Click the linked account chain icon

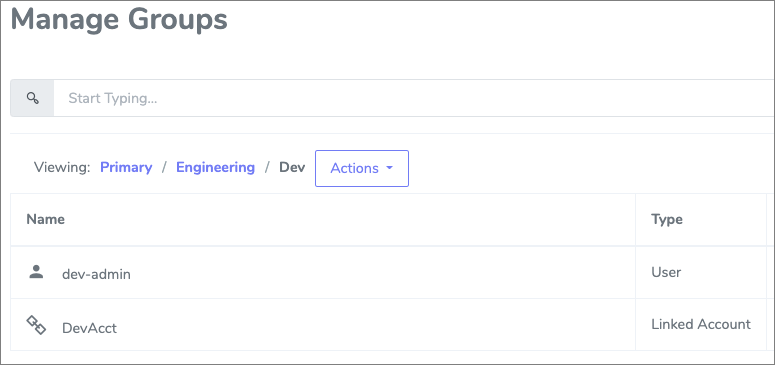(36, 325)
